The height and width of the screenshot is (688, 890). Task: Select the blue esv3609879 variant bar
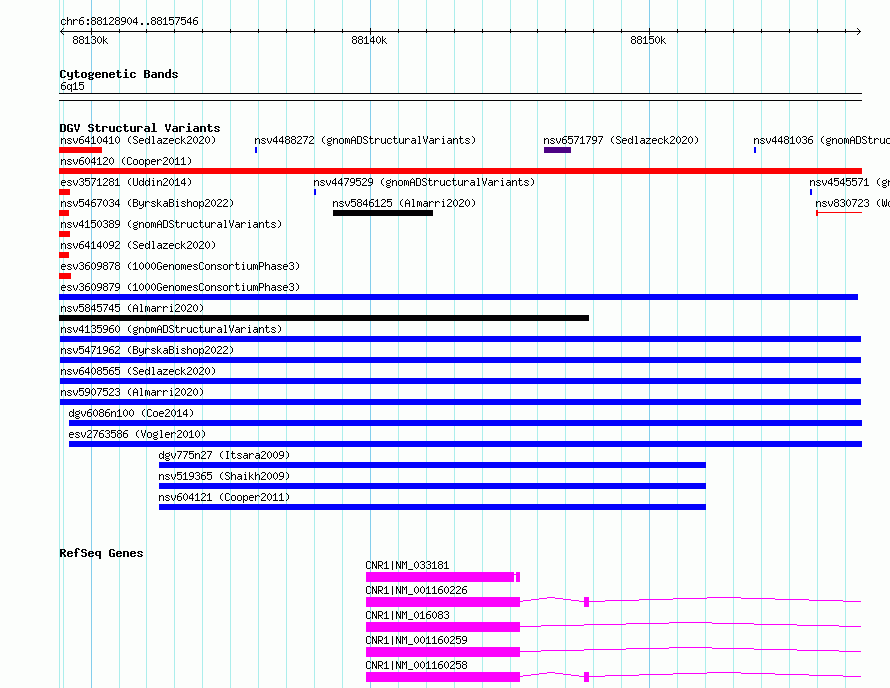coord(459,297)
